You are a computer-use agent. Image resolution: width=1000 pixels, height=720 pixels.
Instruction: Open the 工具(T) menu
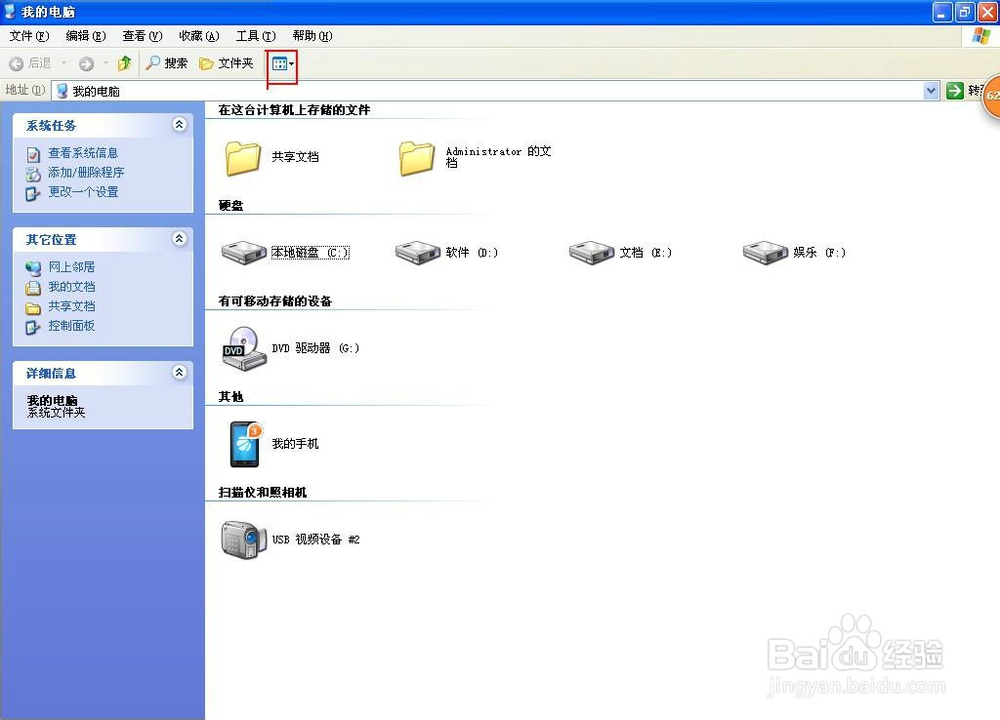coord(256,36)
